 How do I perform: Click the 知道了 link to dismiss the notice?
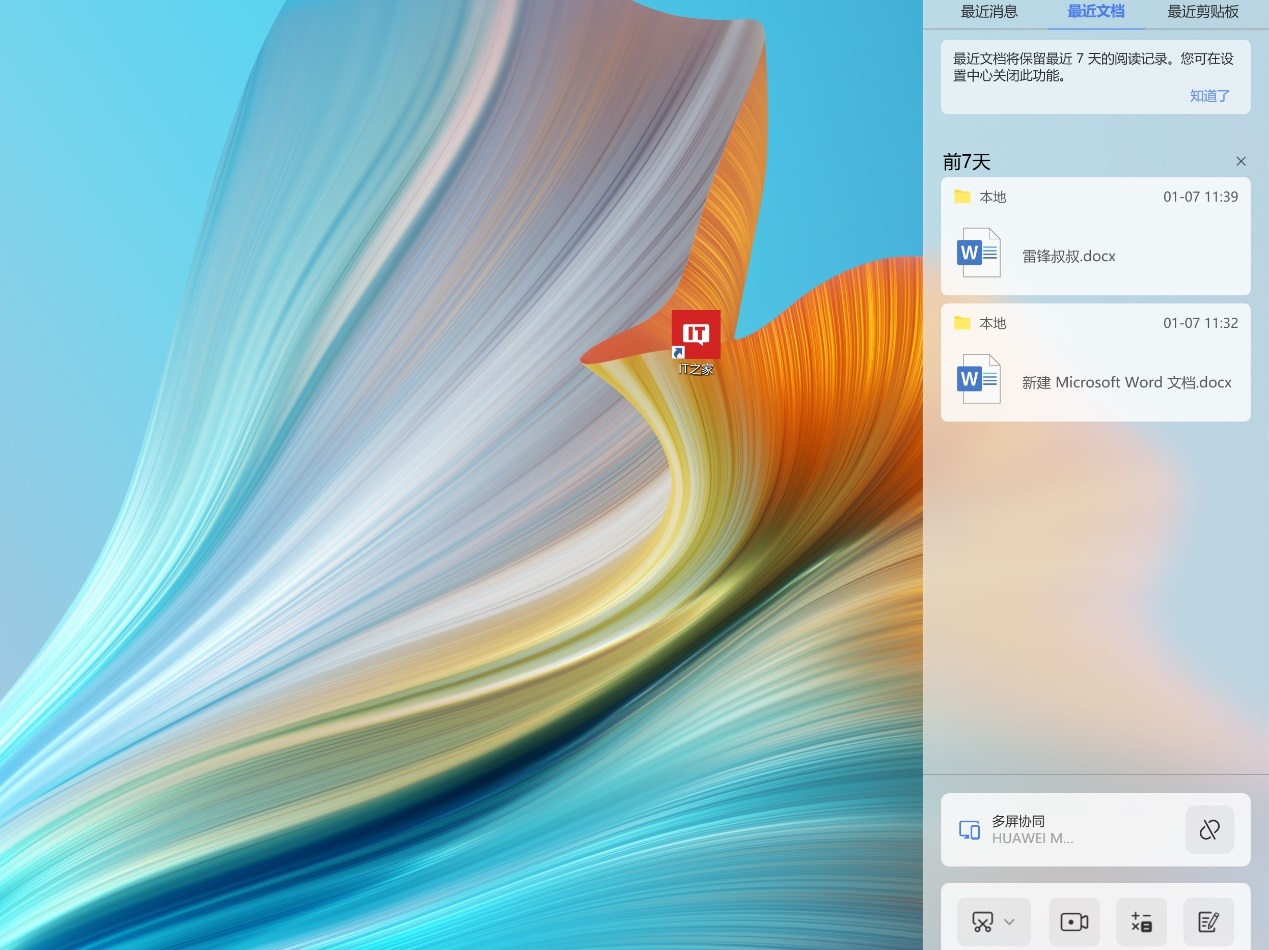click(1210, 95)
